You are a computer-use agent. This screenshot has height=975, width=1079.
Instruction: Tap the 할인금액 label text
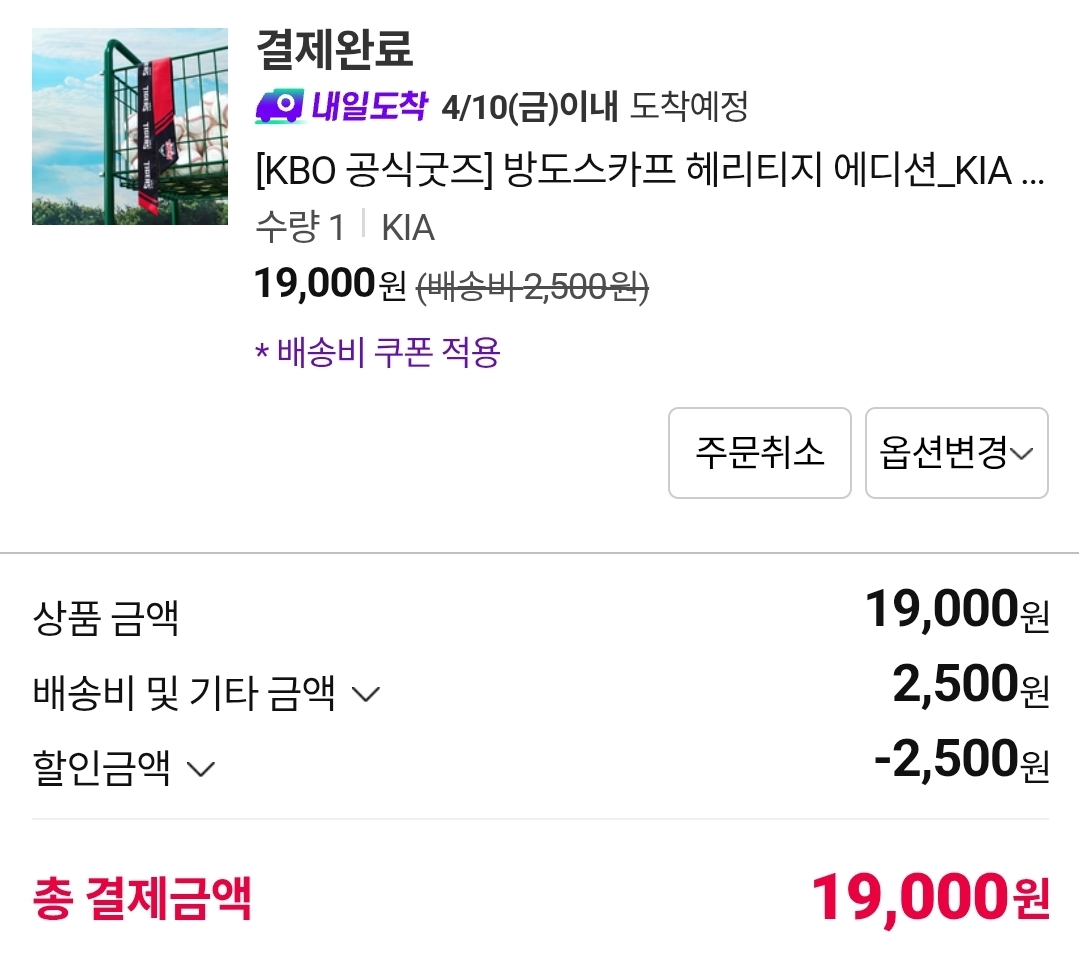101,769
